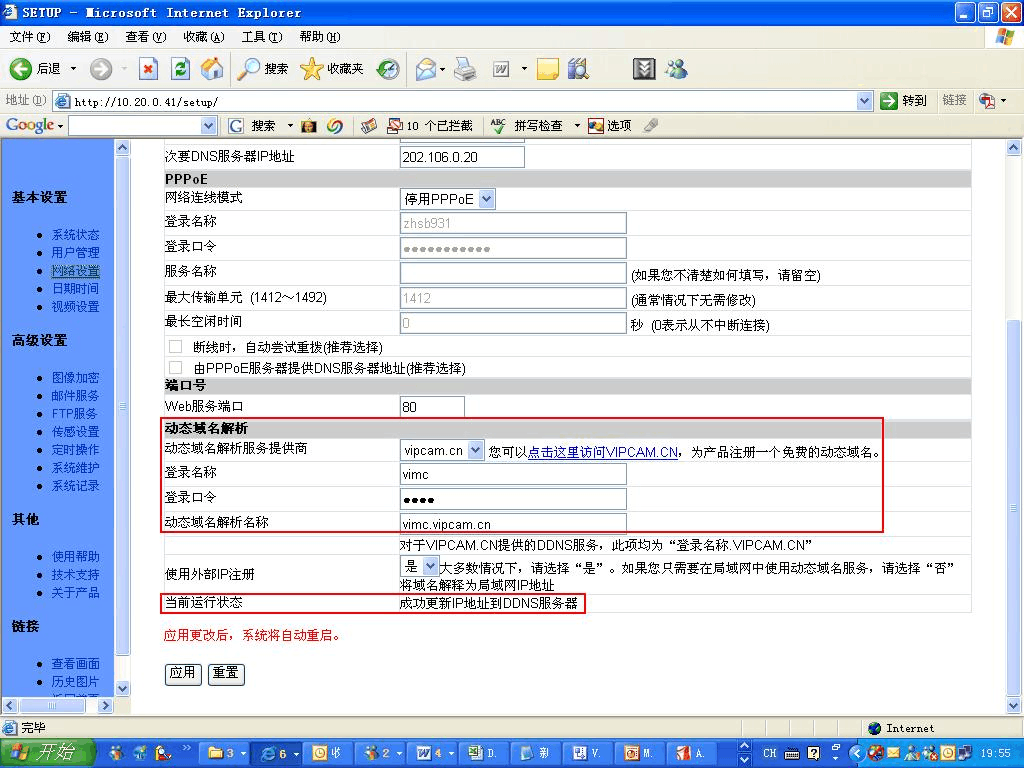Image resolution: width=1024 pixels, height=768 pixels.
Task: Click the Web服务端口 input field
Action: tap(432, 407)
